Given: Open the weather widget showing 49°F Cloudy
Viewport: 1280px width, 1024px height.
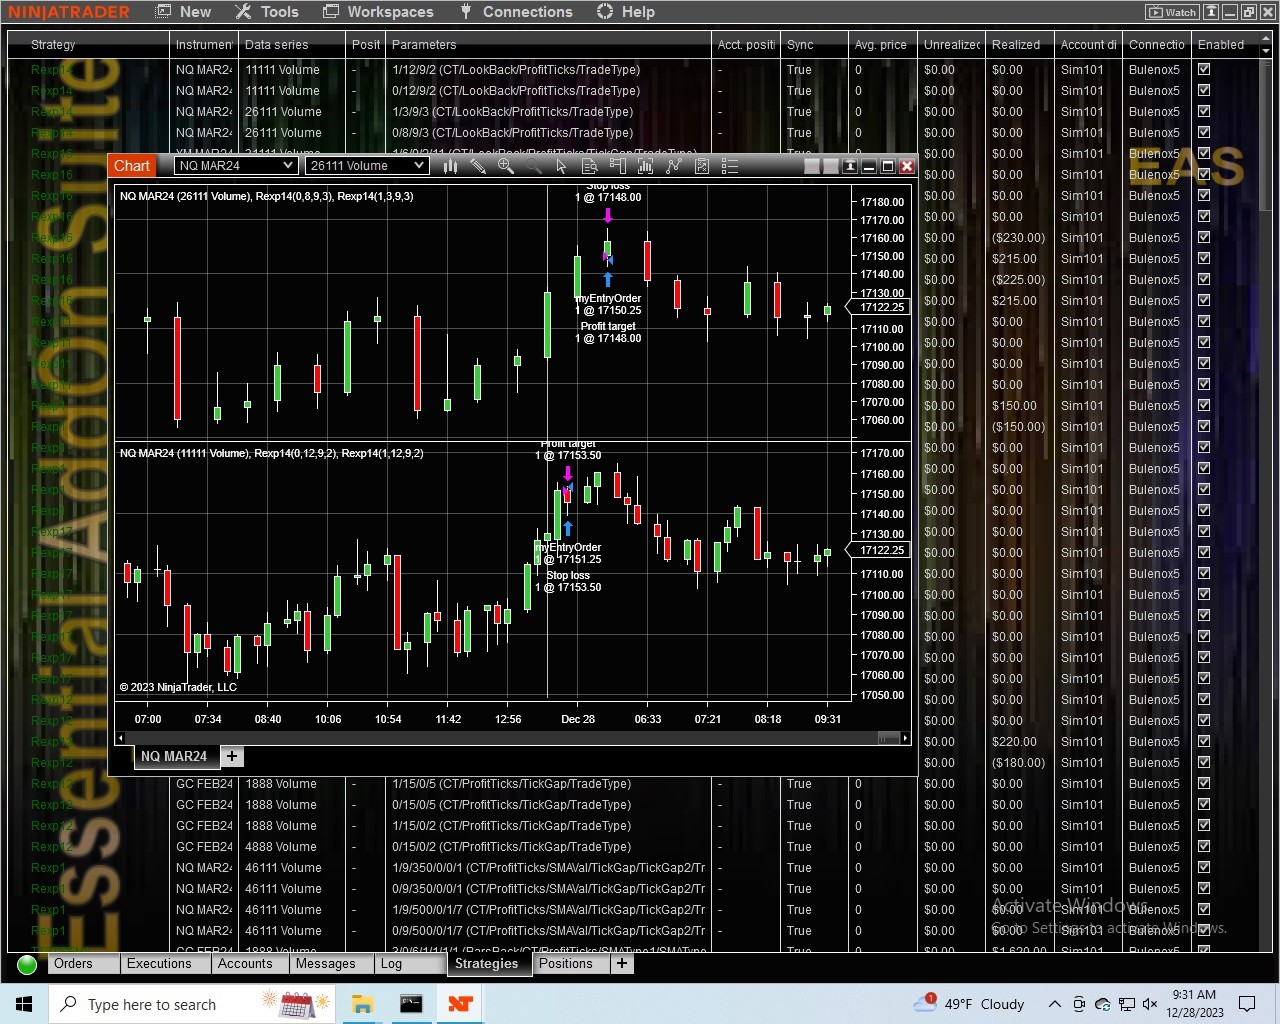Looking at the screenshot, I should (969, 1003).
